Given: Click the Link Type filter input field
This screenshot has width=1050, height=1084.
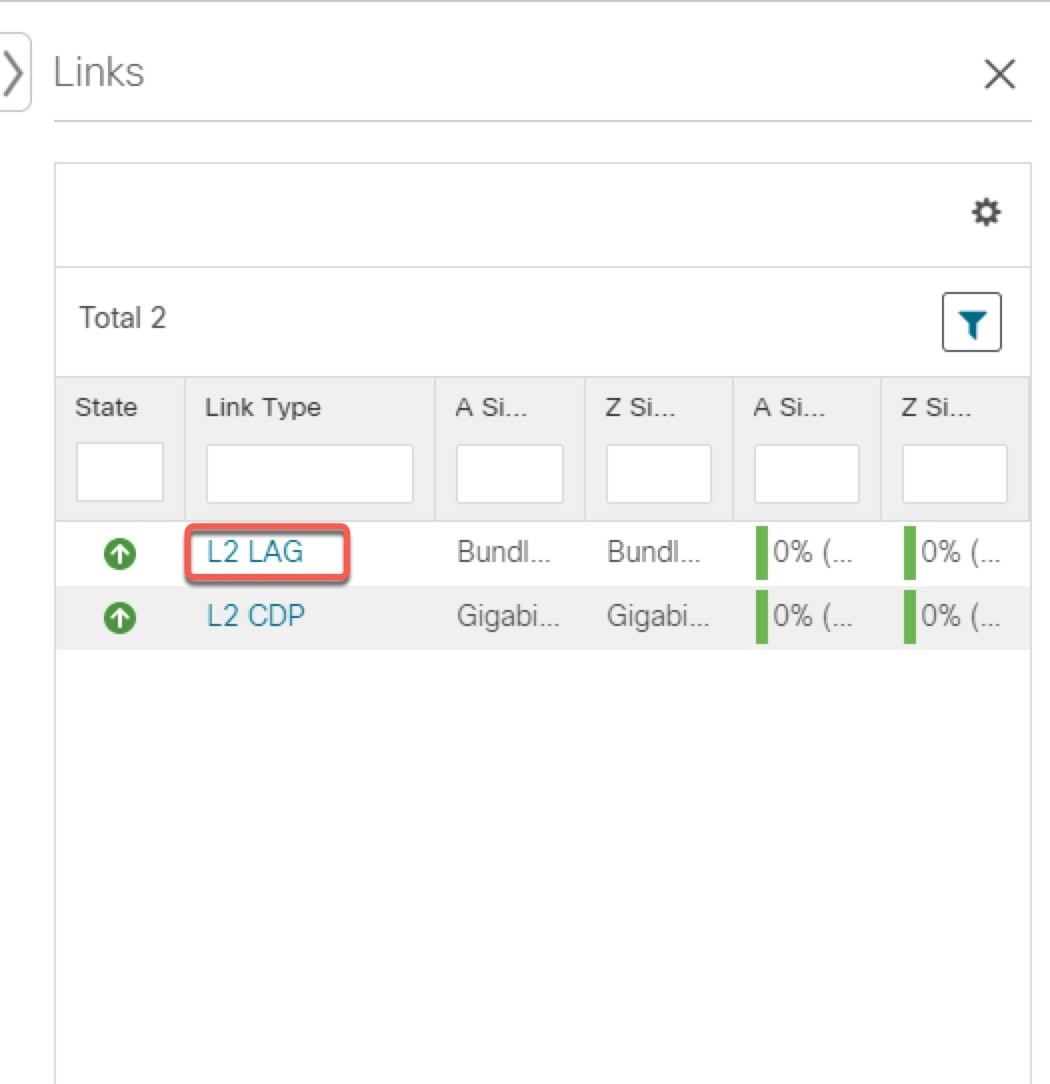Looking at the screenshot, I should [309, 473].
